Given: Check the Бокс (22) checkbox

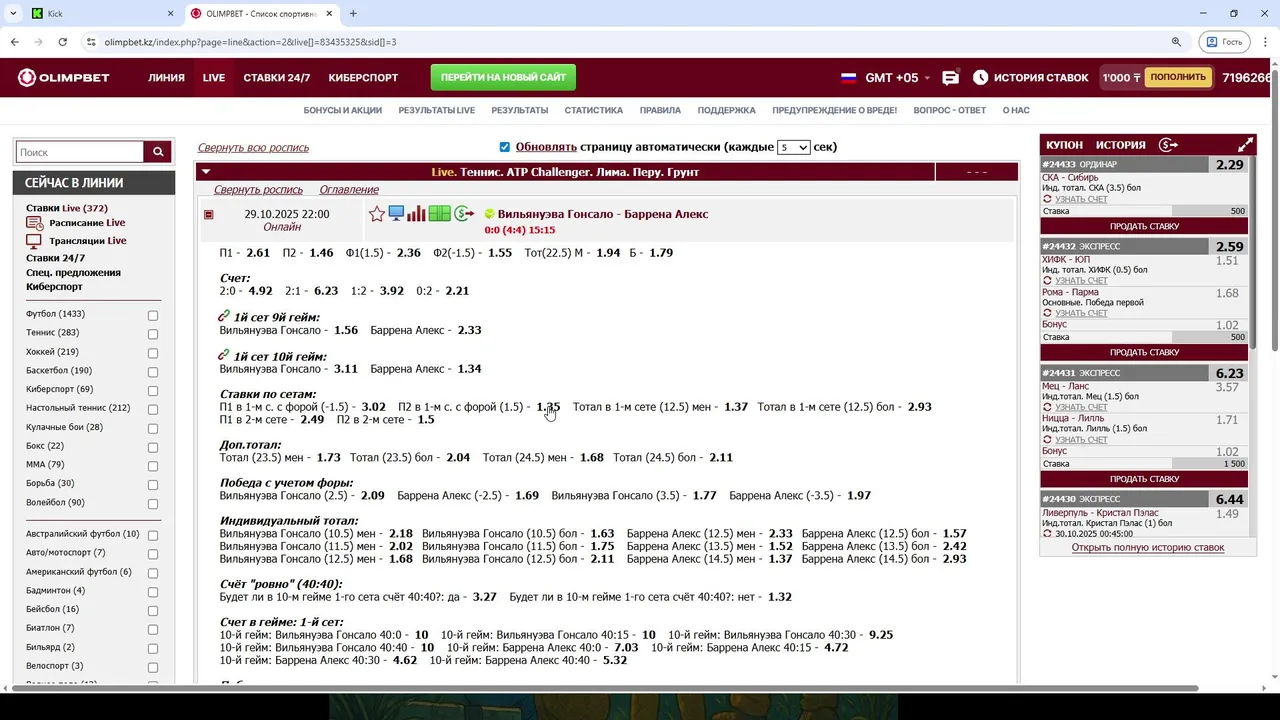Looking at the screenshot, I should point(153,447).
